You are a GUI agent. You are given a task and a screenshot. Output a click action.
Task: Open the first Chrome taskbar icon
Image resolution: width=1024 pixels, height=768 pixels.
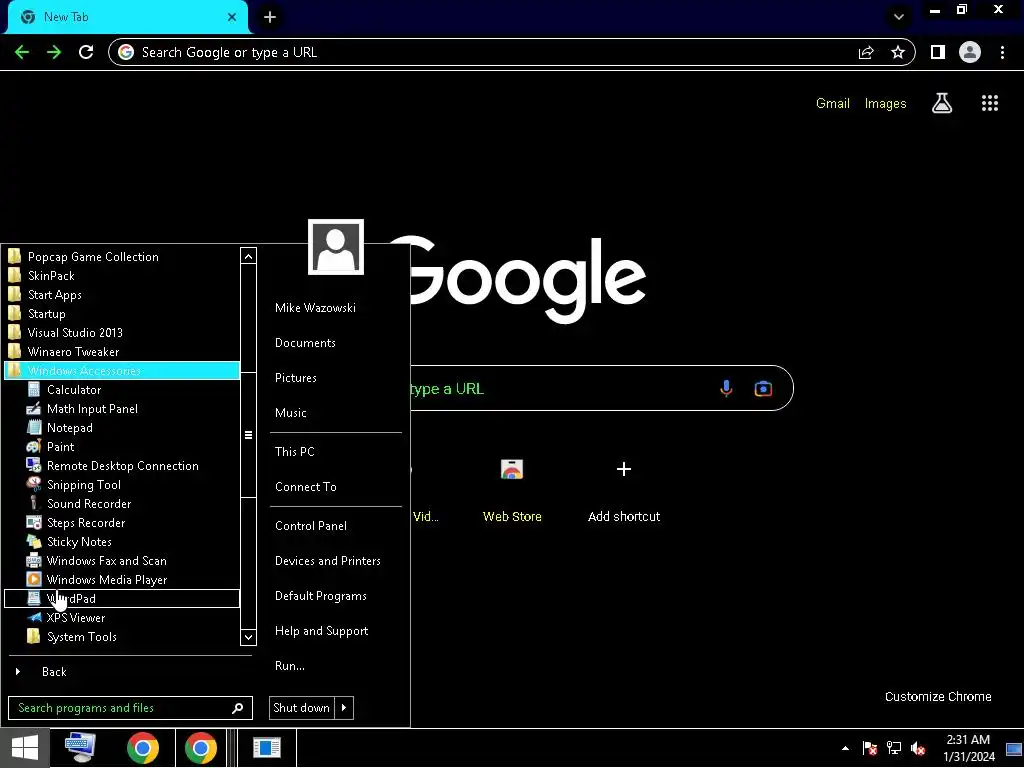143,748
